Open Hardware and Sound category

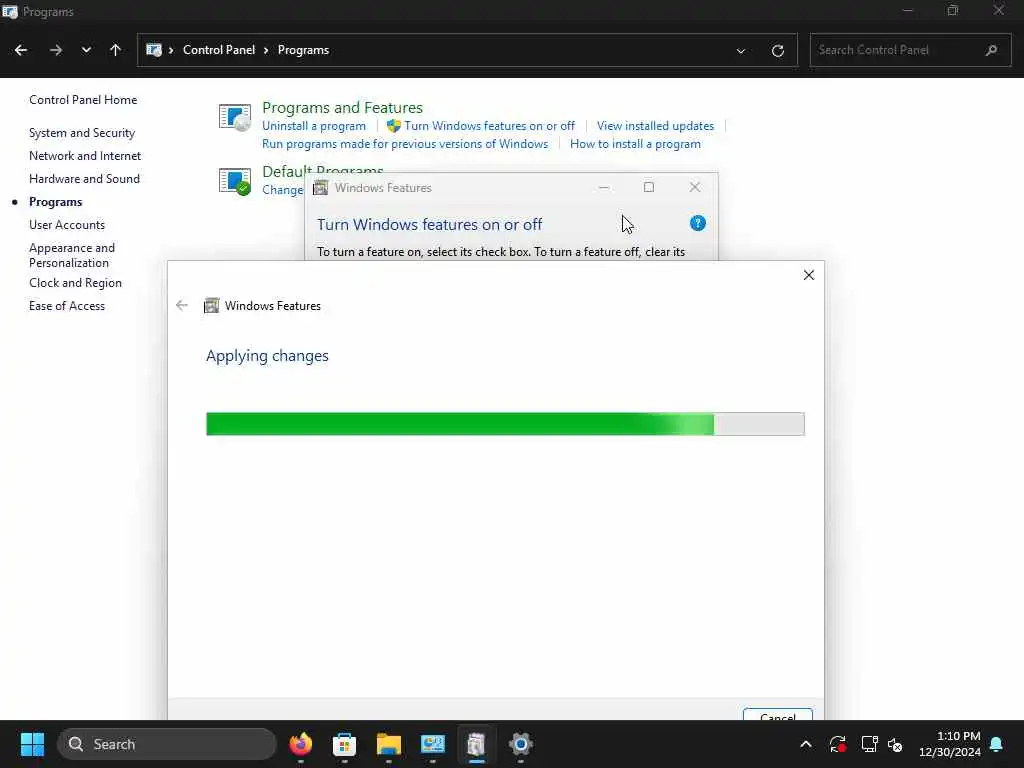(84, 178)
